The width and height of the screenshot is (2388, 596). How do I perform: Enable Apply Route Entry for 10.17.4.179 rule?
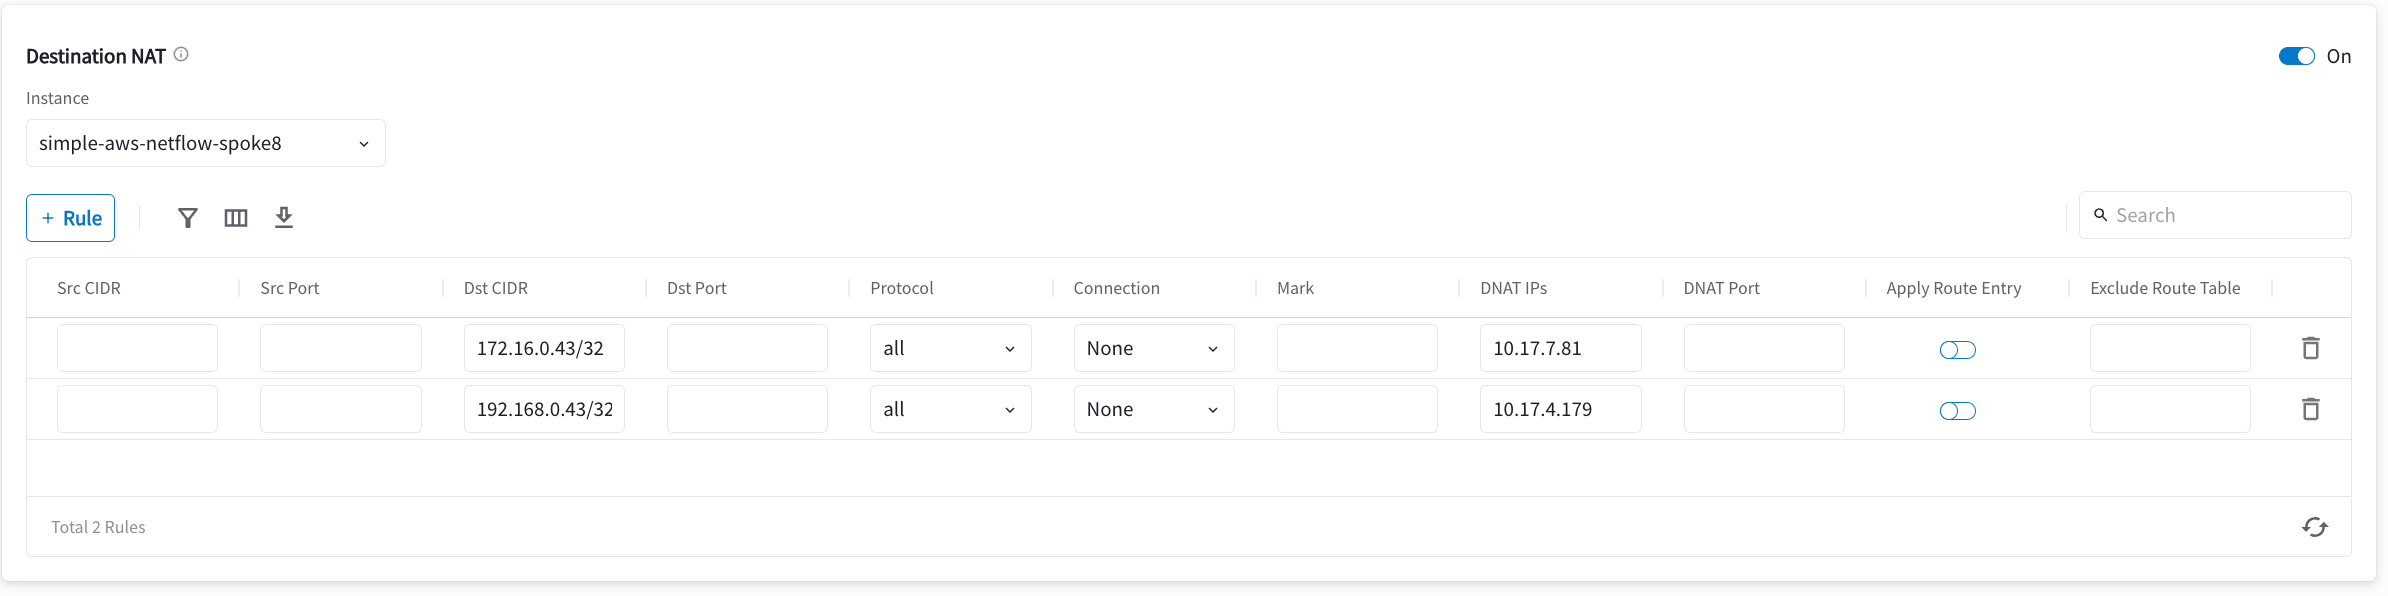[x=1958, y=411]
